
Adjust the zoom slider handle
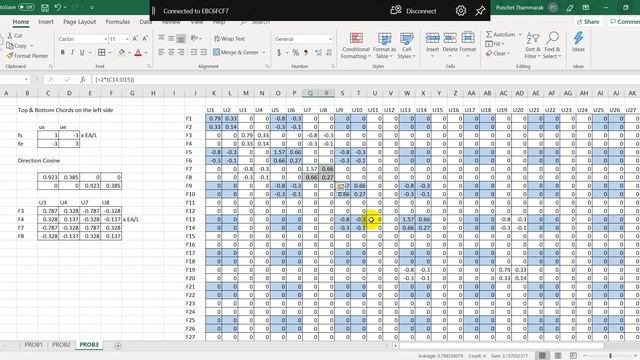tap(611, 356)
